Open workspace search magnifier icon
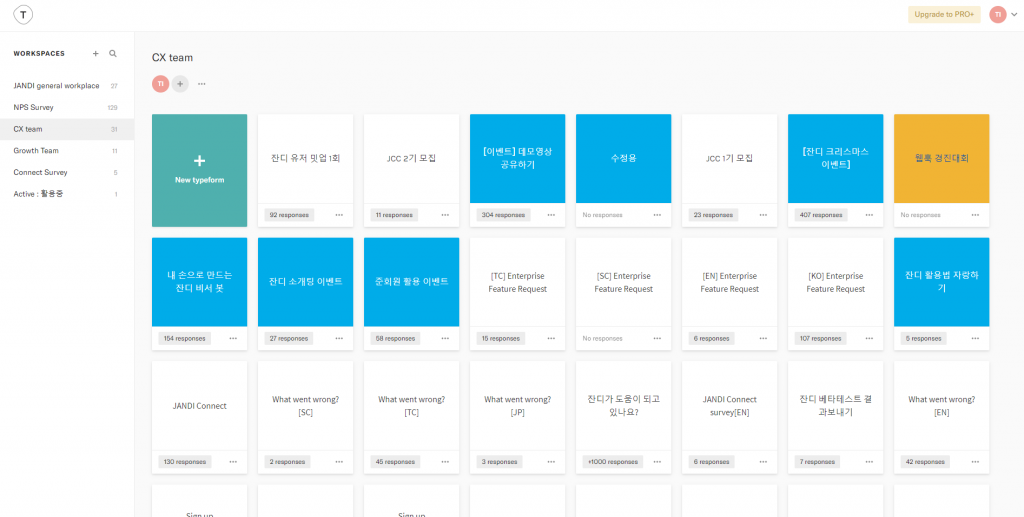Screen dimensions: 1024x517 [x=113, y=54]
